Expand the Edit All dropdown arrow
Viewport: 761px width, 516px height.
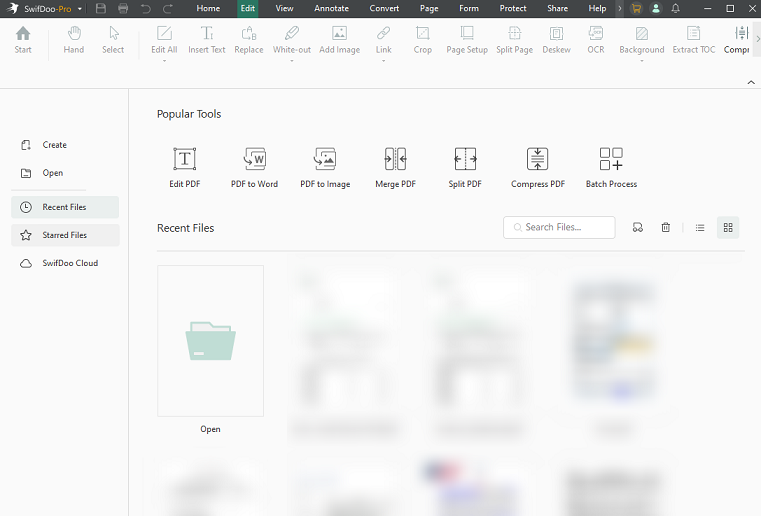tap(164, 61)
